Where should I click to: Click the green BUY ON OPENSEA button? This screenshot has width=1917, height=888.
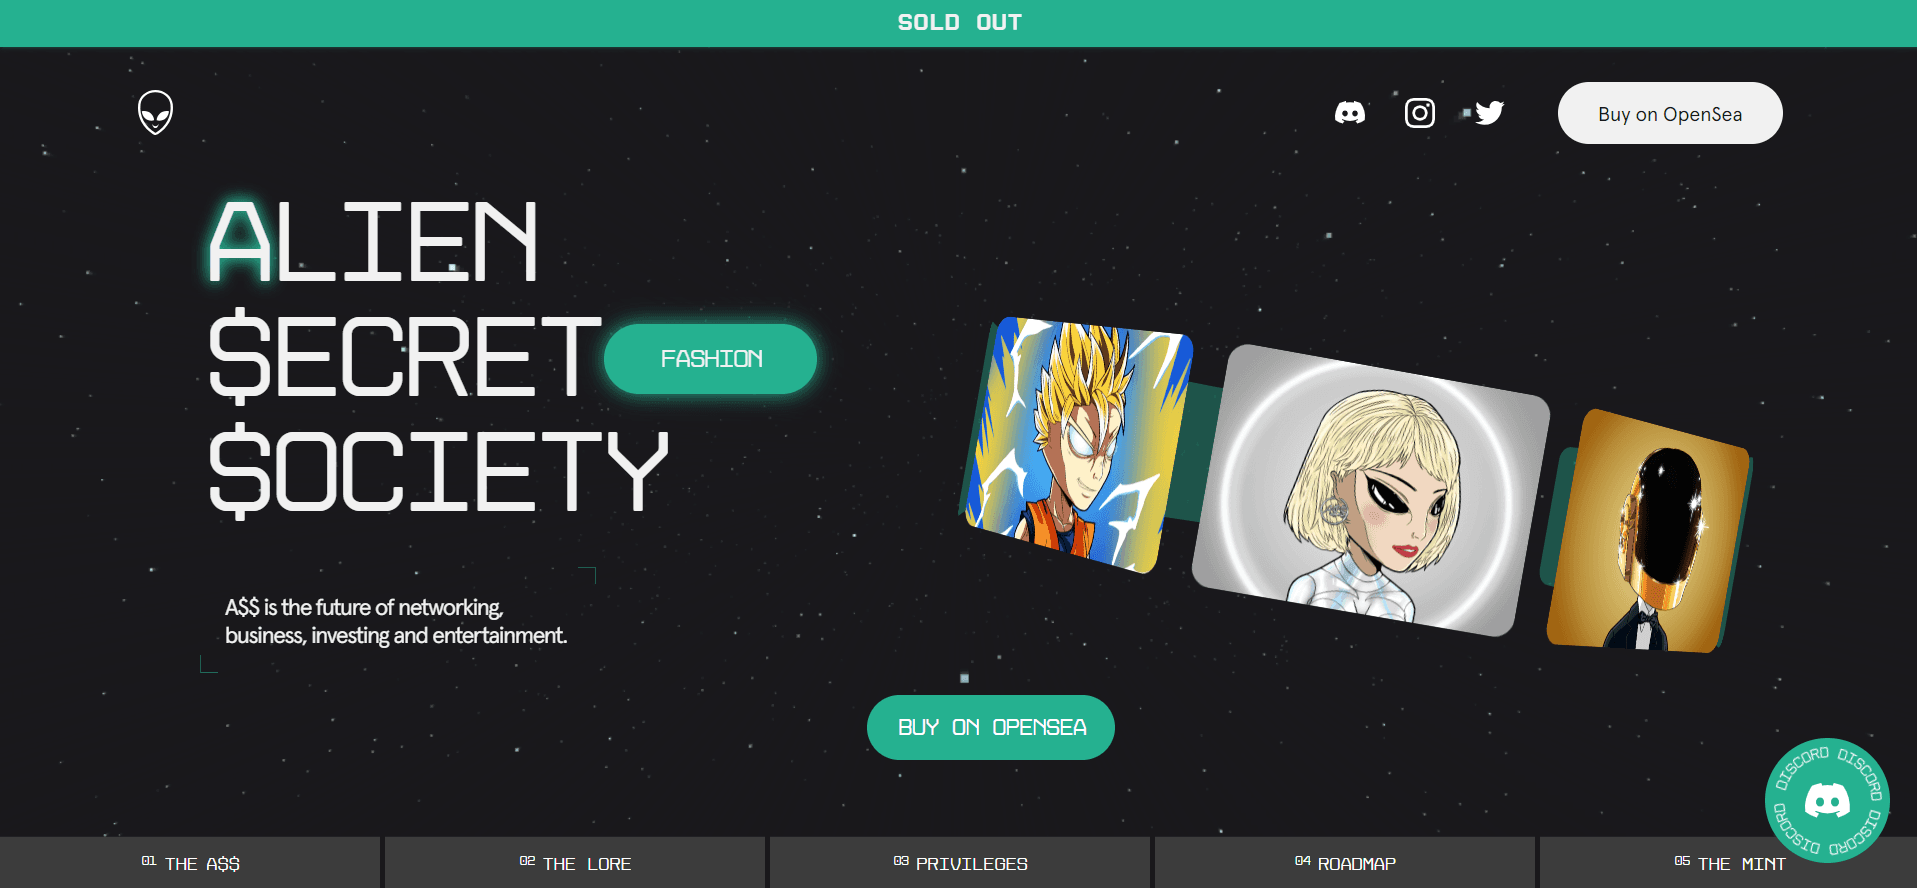coord(991,727)
